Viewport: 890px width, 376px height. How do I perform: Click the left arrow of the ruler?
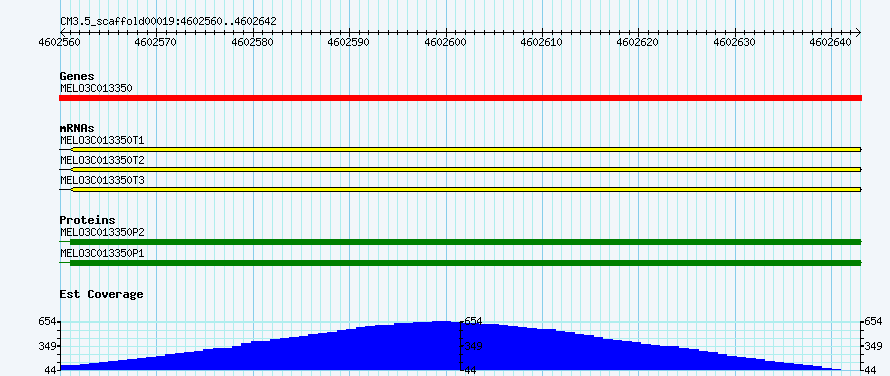(62, 32)
